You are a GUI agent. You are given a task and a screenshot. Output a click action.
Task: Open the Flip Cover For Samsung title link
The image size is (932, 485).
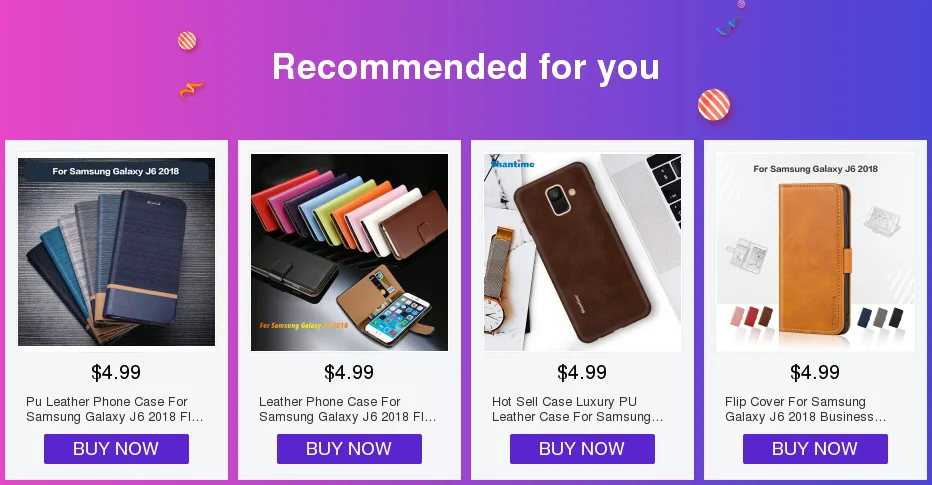[x=805, y=410]
